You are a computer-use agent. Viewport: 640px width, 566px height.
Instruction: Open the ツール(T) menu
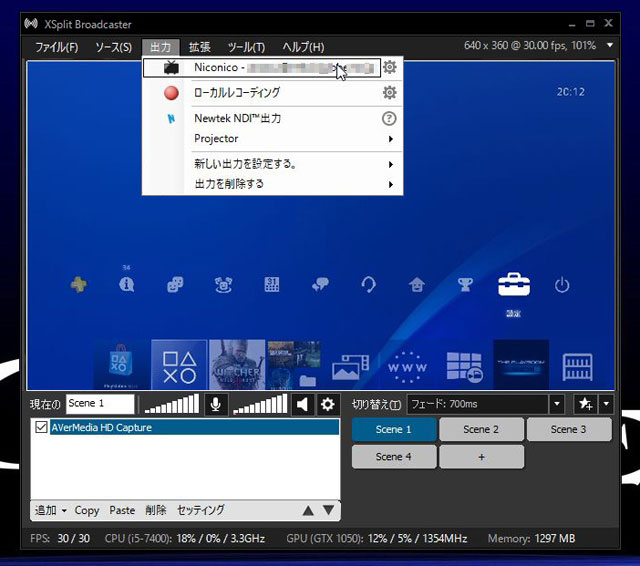(x=246, y=47)
